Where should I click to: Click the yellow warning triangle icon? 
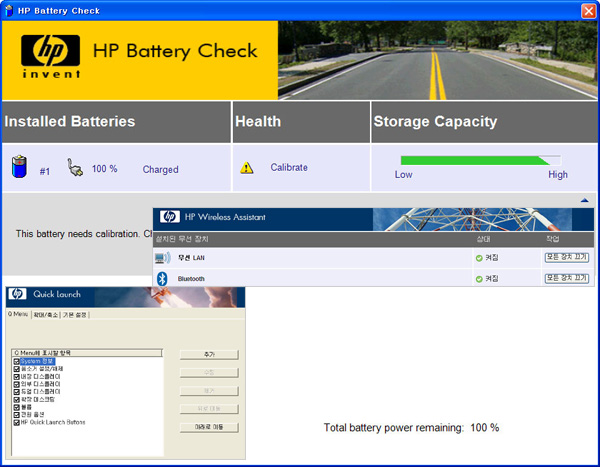coord(246,168)
